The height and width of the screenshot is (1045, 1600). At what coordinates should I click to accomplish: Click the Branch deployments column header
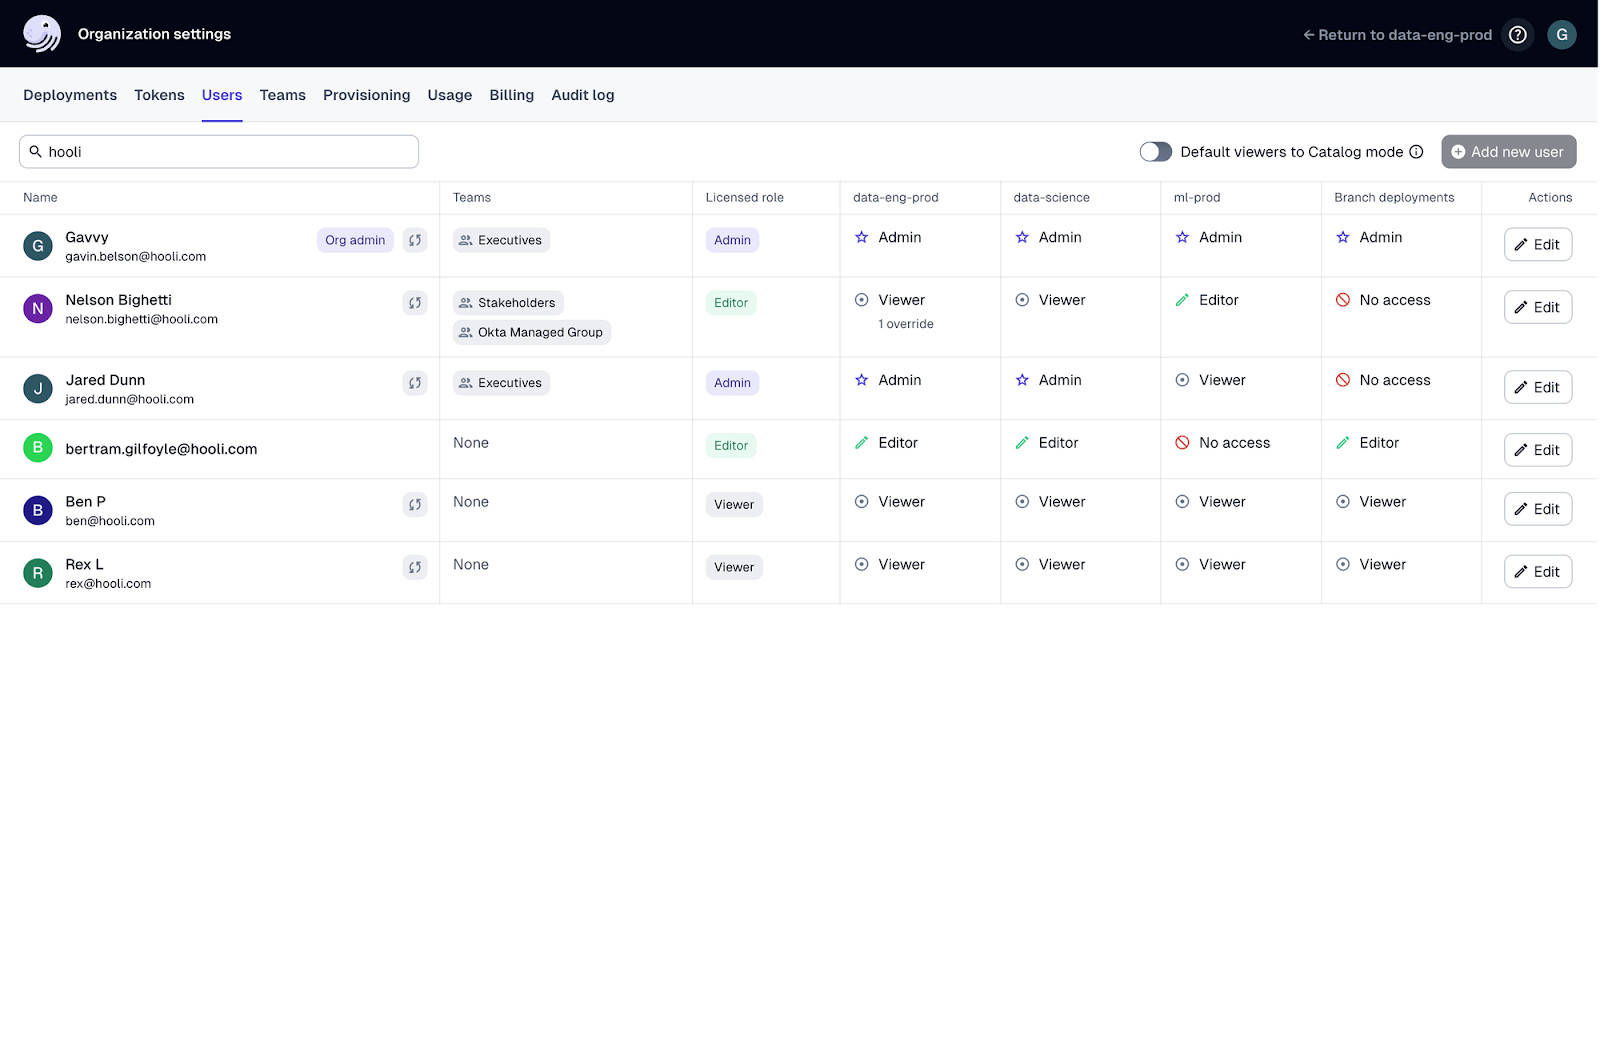click(x=1396, y=198)
